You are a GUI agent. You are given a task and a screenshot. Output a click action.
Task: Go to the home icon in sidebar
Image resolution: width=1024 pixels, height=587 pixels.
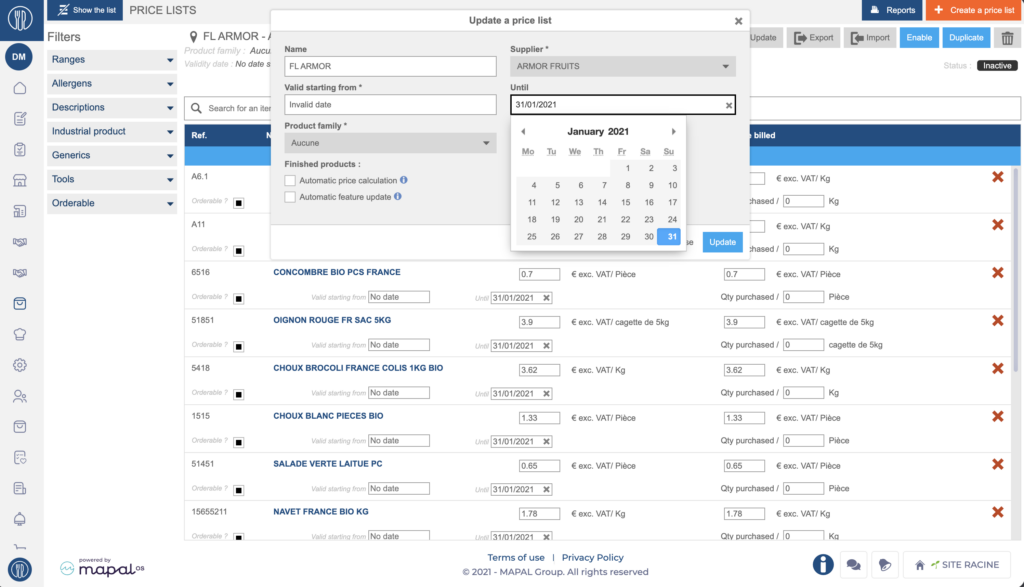[20, 88]
